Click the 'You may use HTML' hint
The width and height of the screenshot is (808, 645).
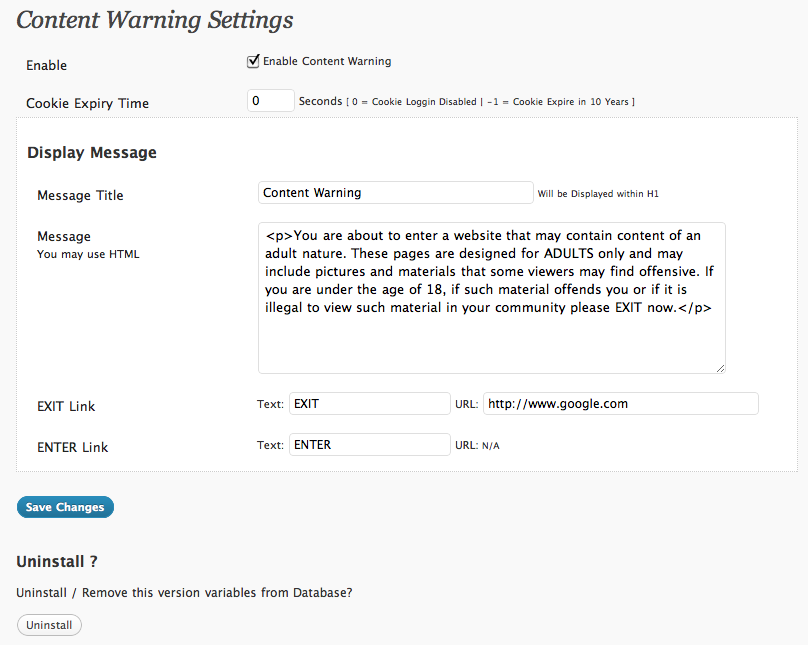(88, 254)
